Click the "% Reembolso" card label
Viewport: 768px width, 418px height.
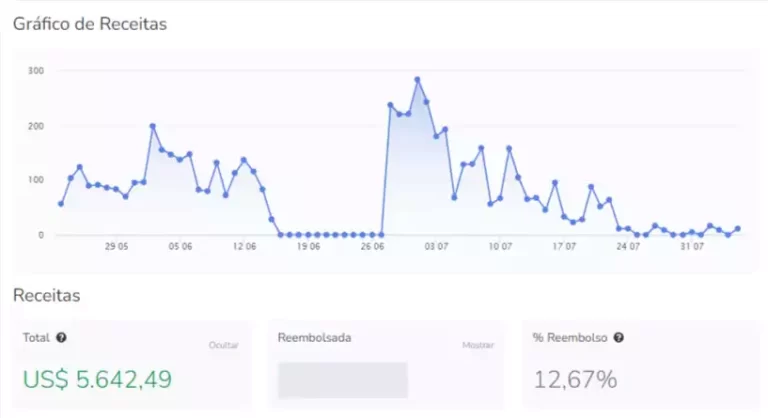570,338
